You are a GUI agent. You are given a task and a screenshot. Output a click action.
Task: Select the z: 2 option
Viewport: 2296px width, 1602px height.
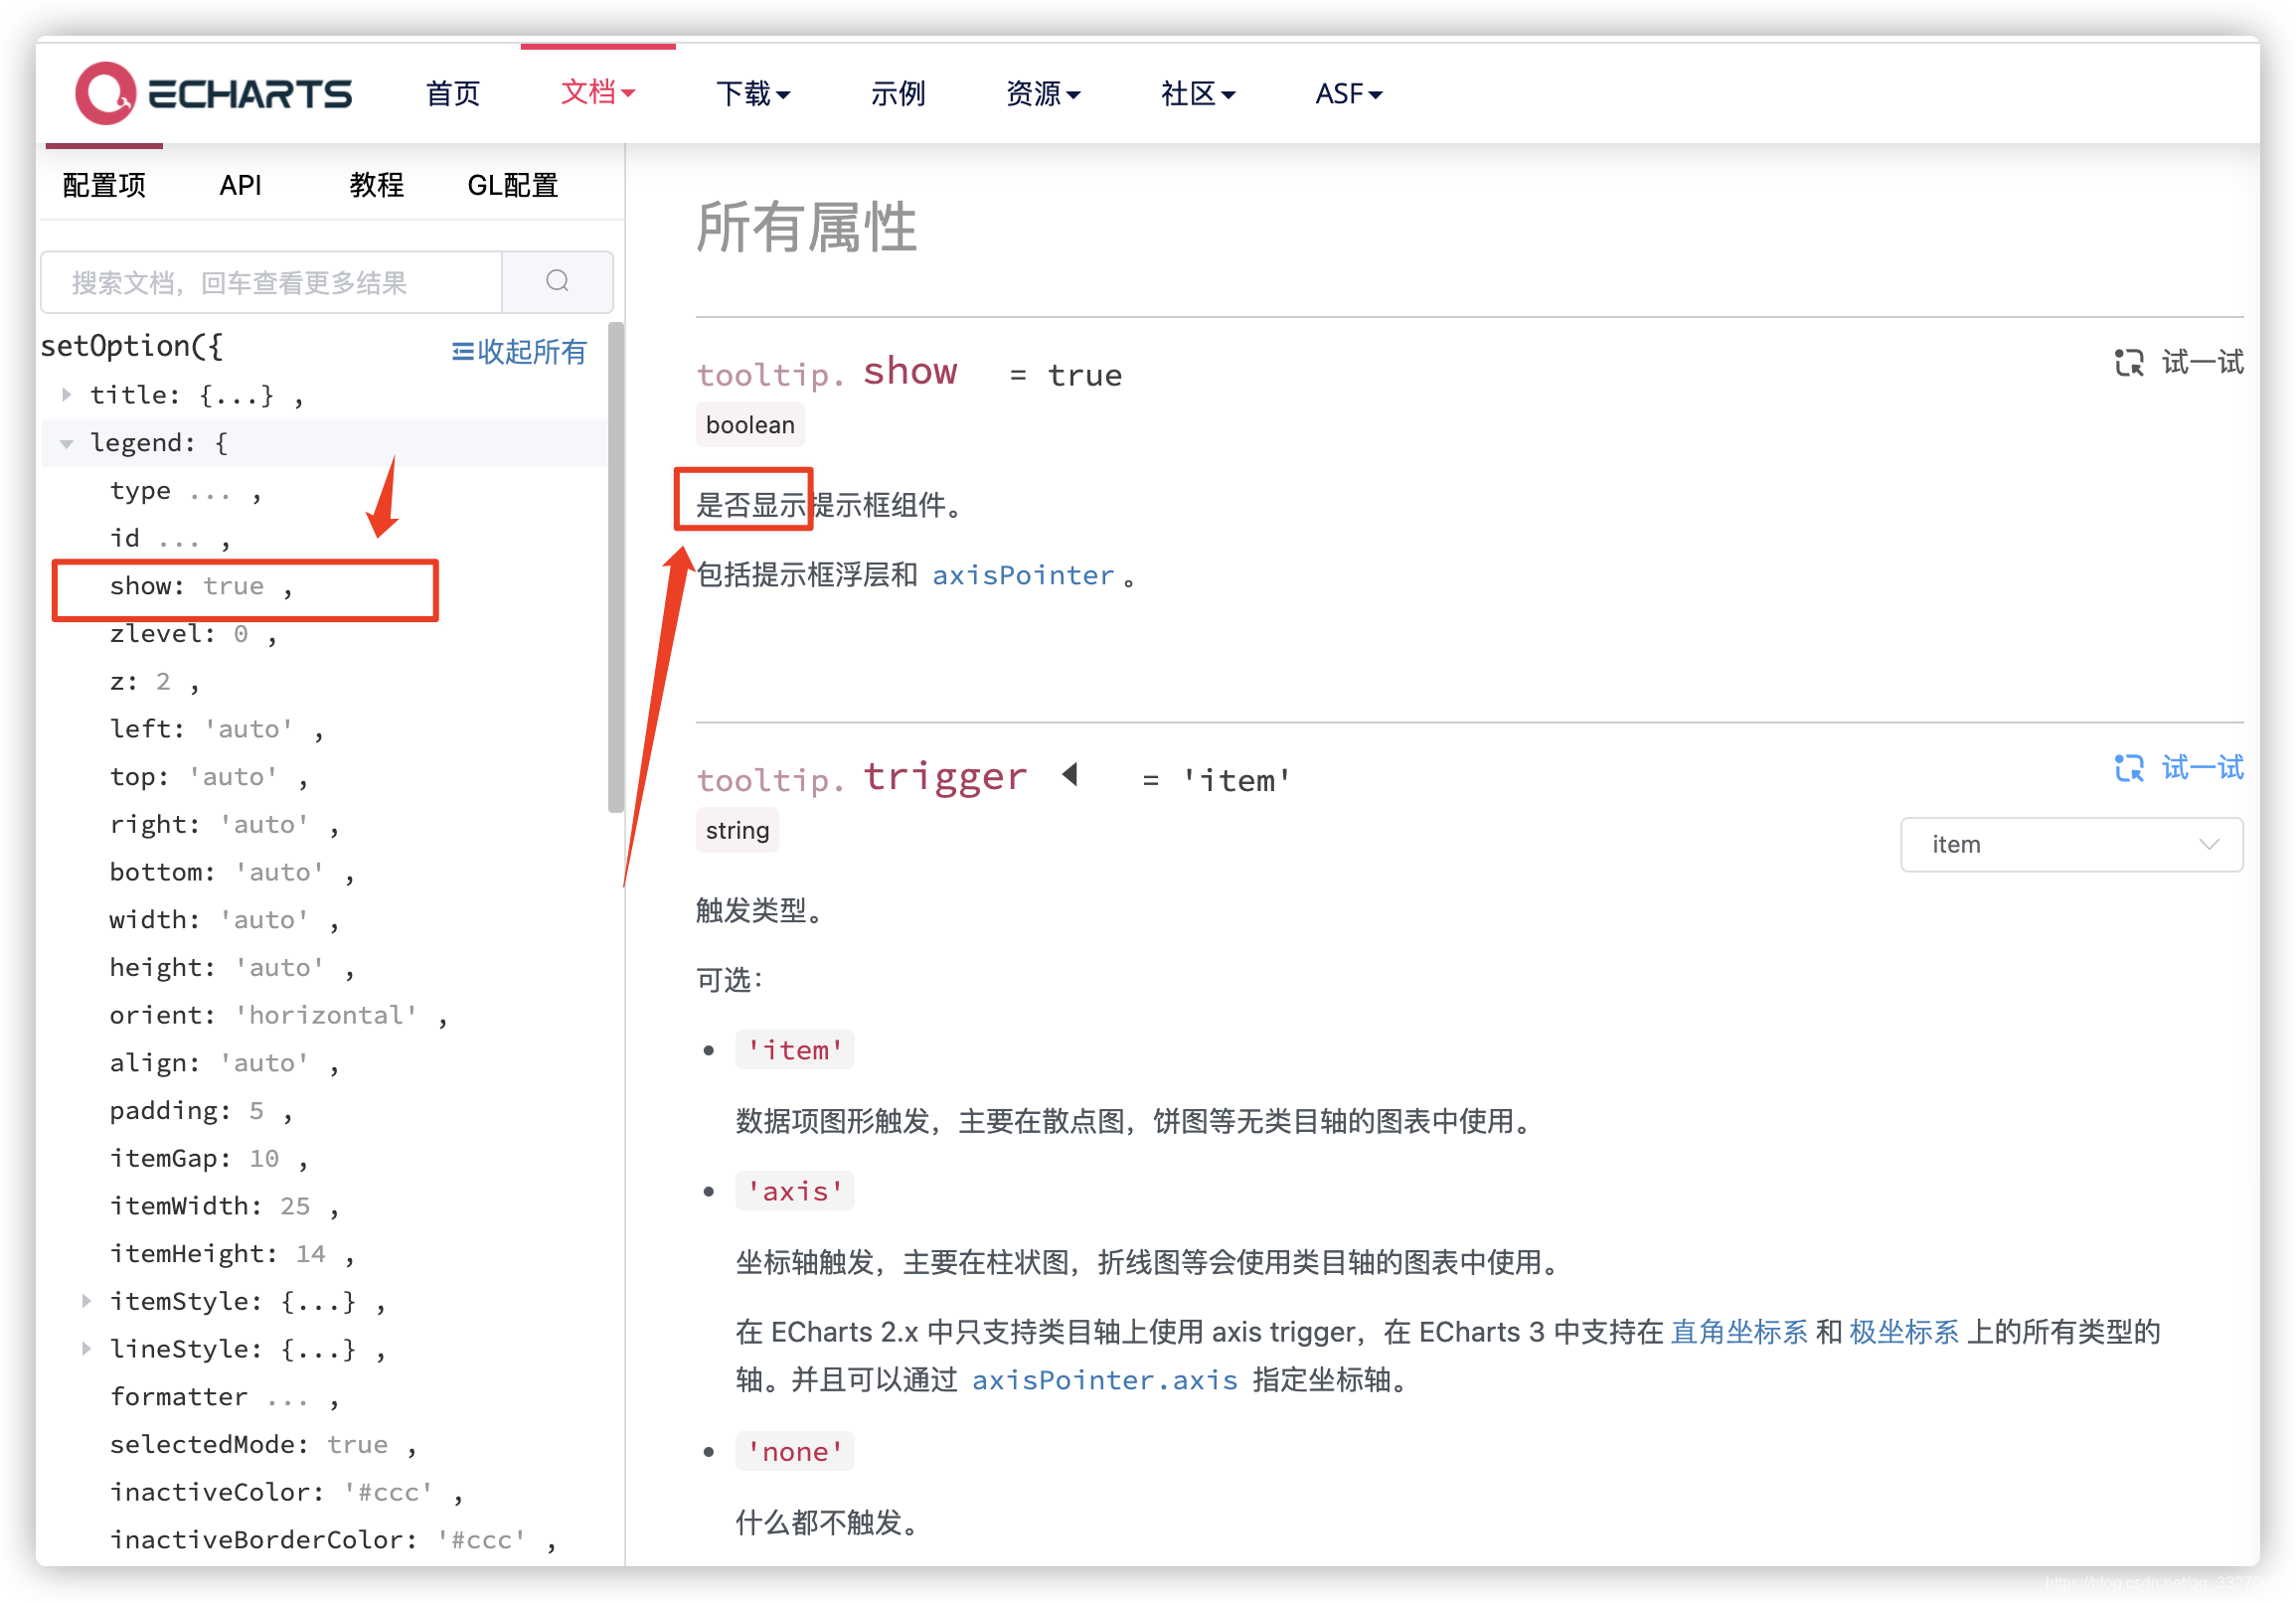pos(154,682)
